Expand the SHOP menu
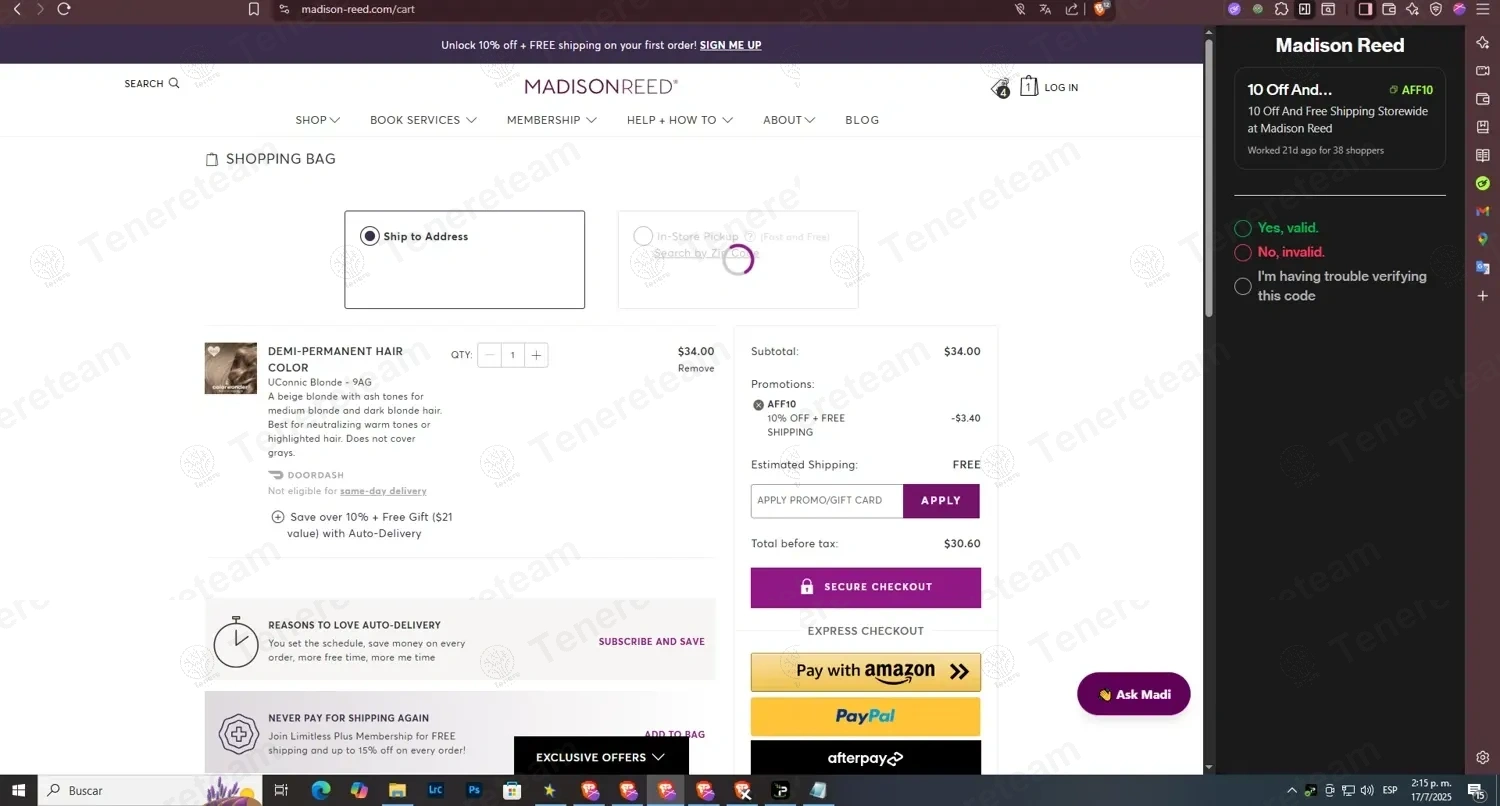The image size is (1500, 806). tap(318, 120)
